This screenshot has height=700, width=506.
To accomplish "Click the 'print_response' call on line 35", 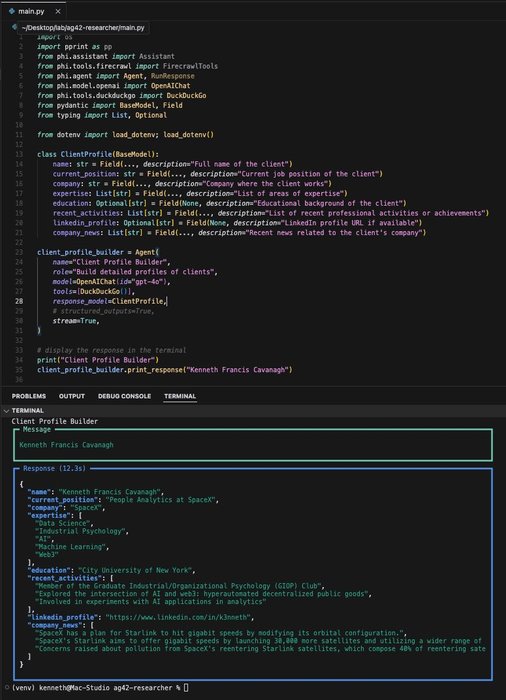I will click(155, 370).
